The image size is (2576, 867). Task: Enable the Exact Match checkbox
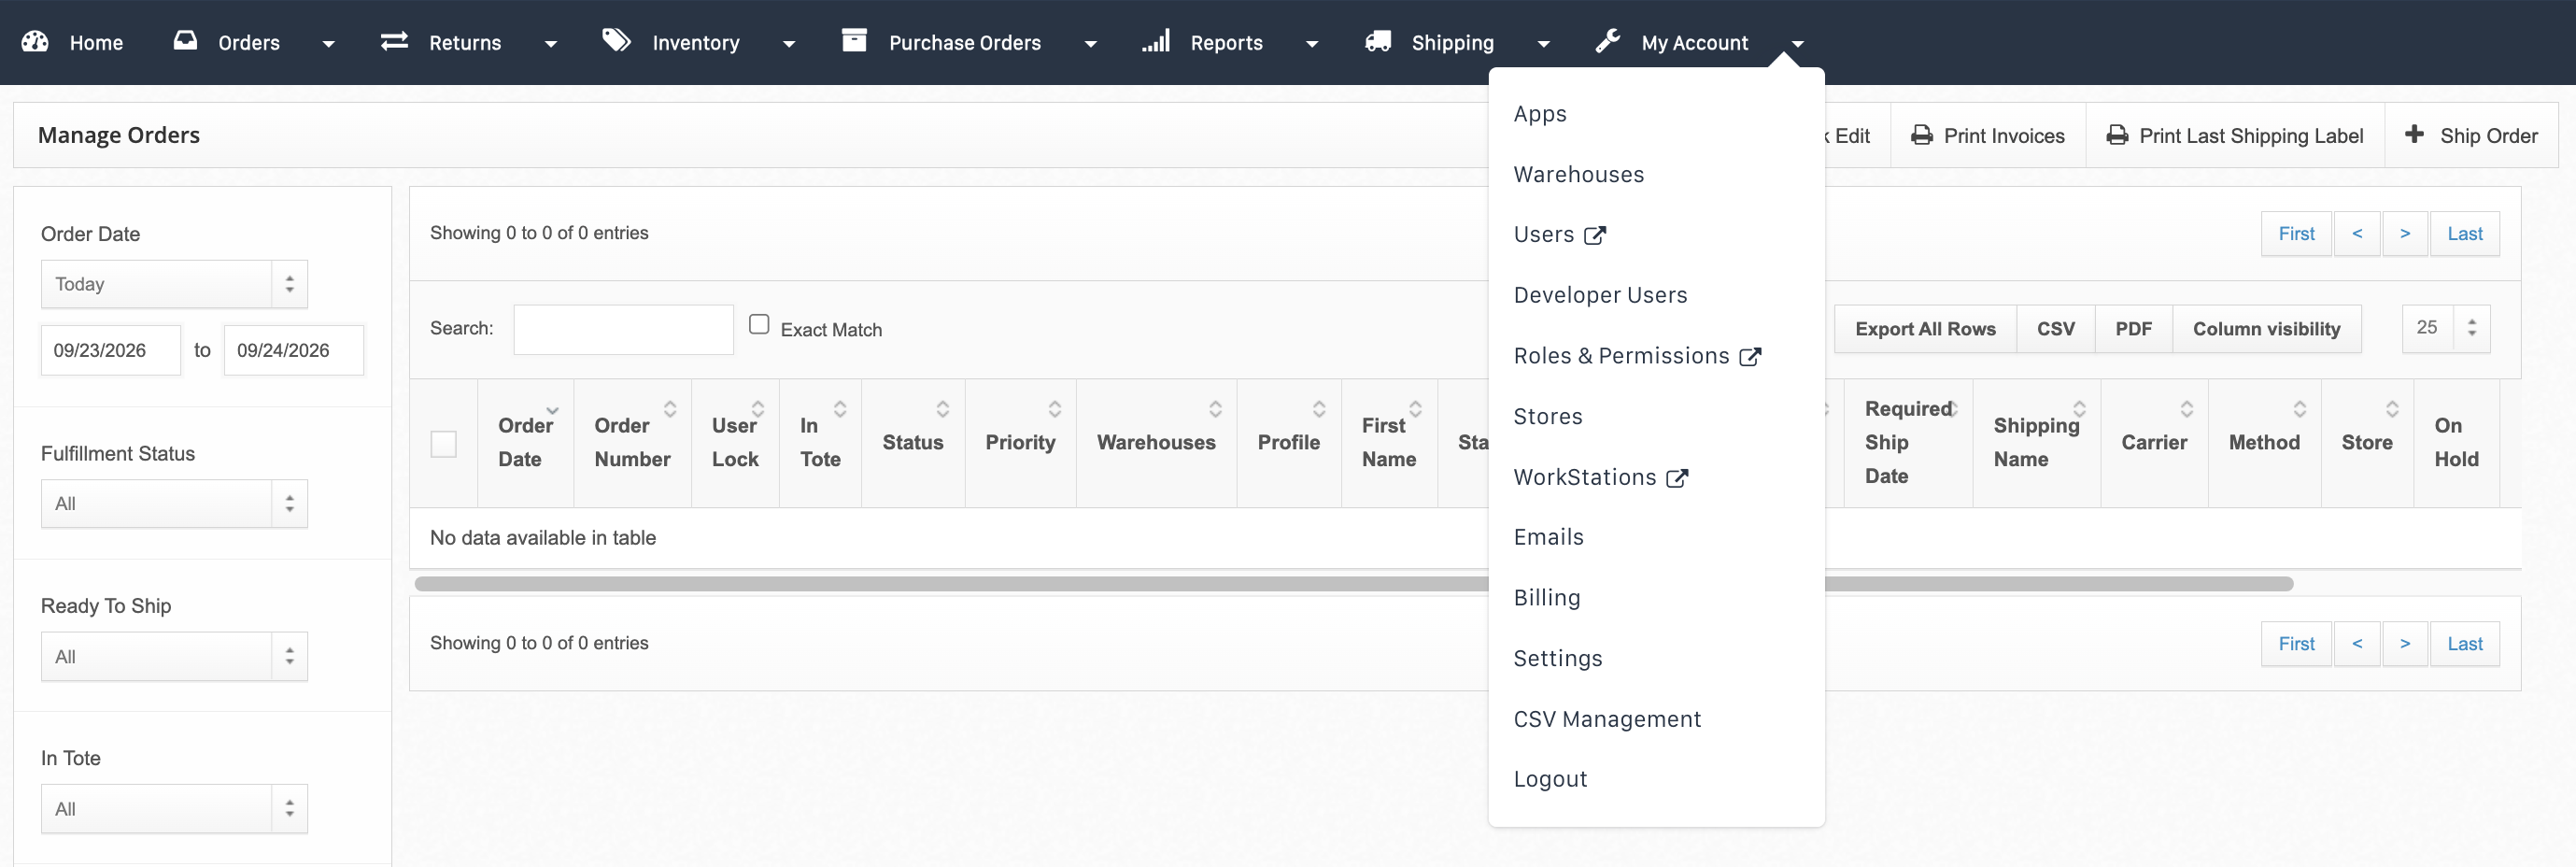759,324
